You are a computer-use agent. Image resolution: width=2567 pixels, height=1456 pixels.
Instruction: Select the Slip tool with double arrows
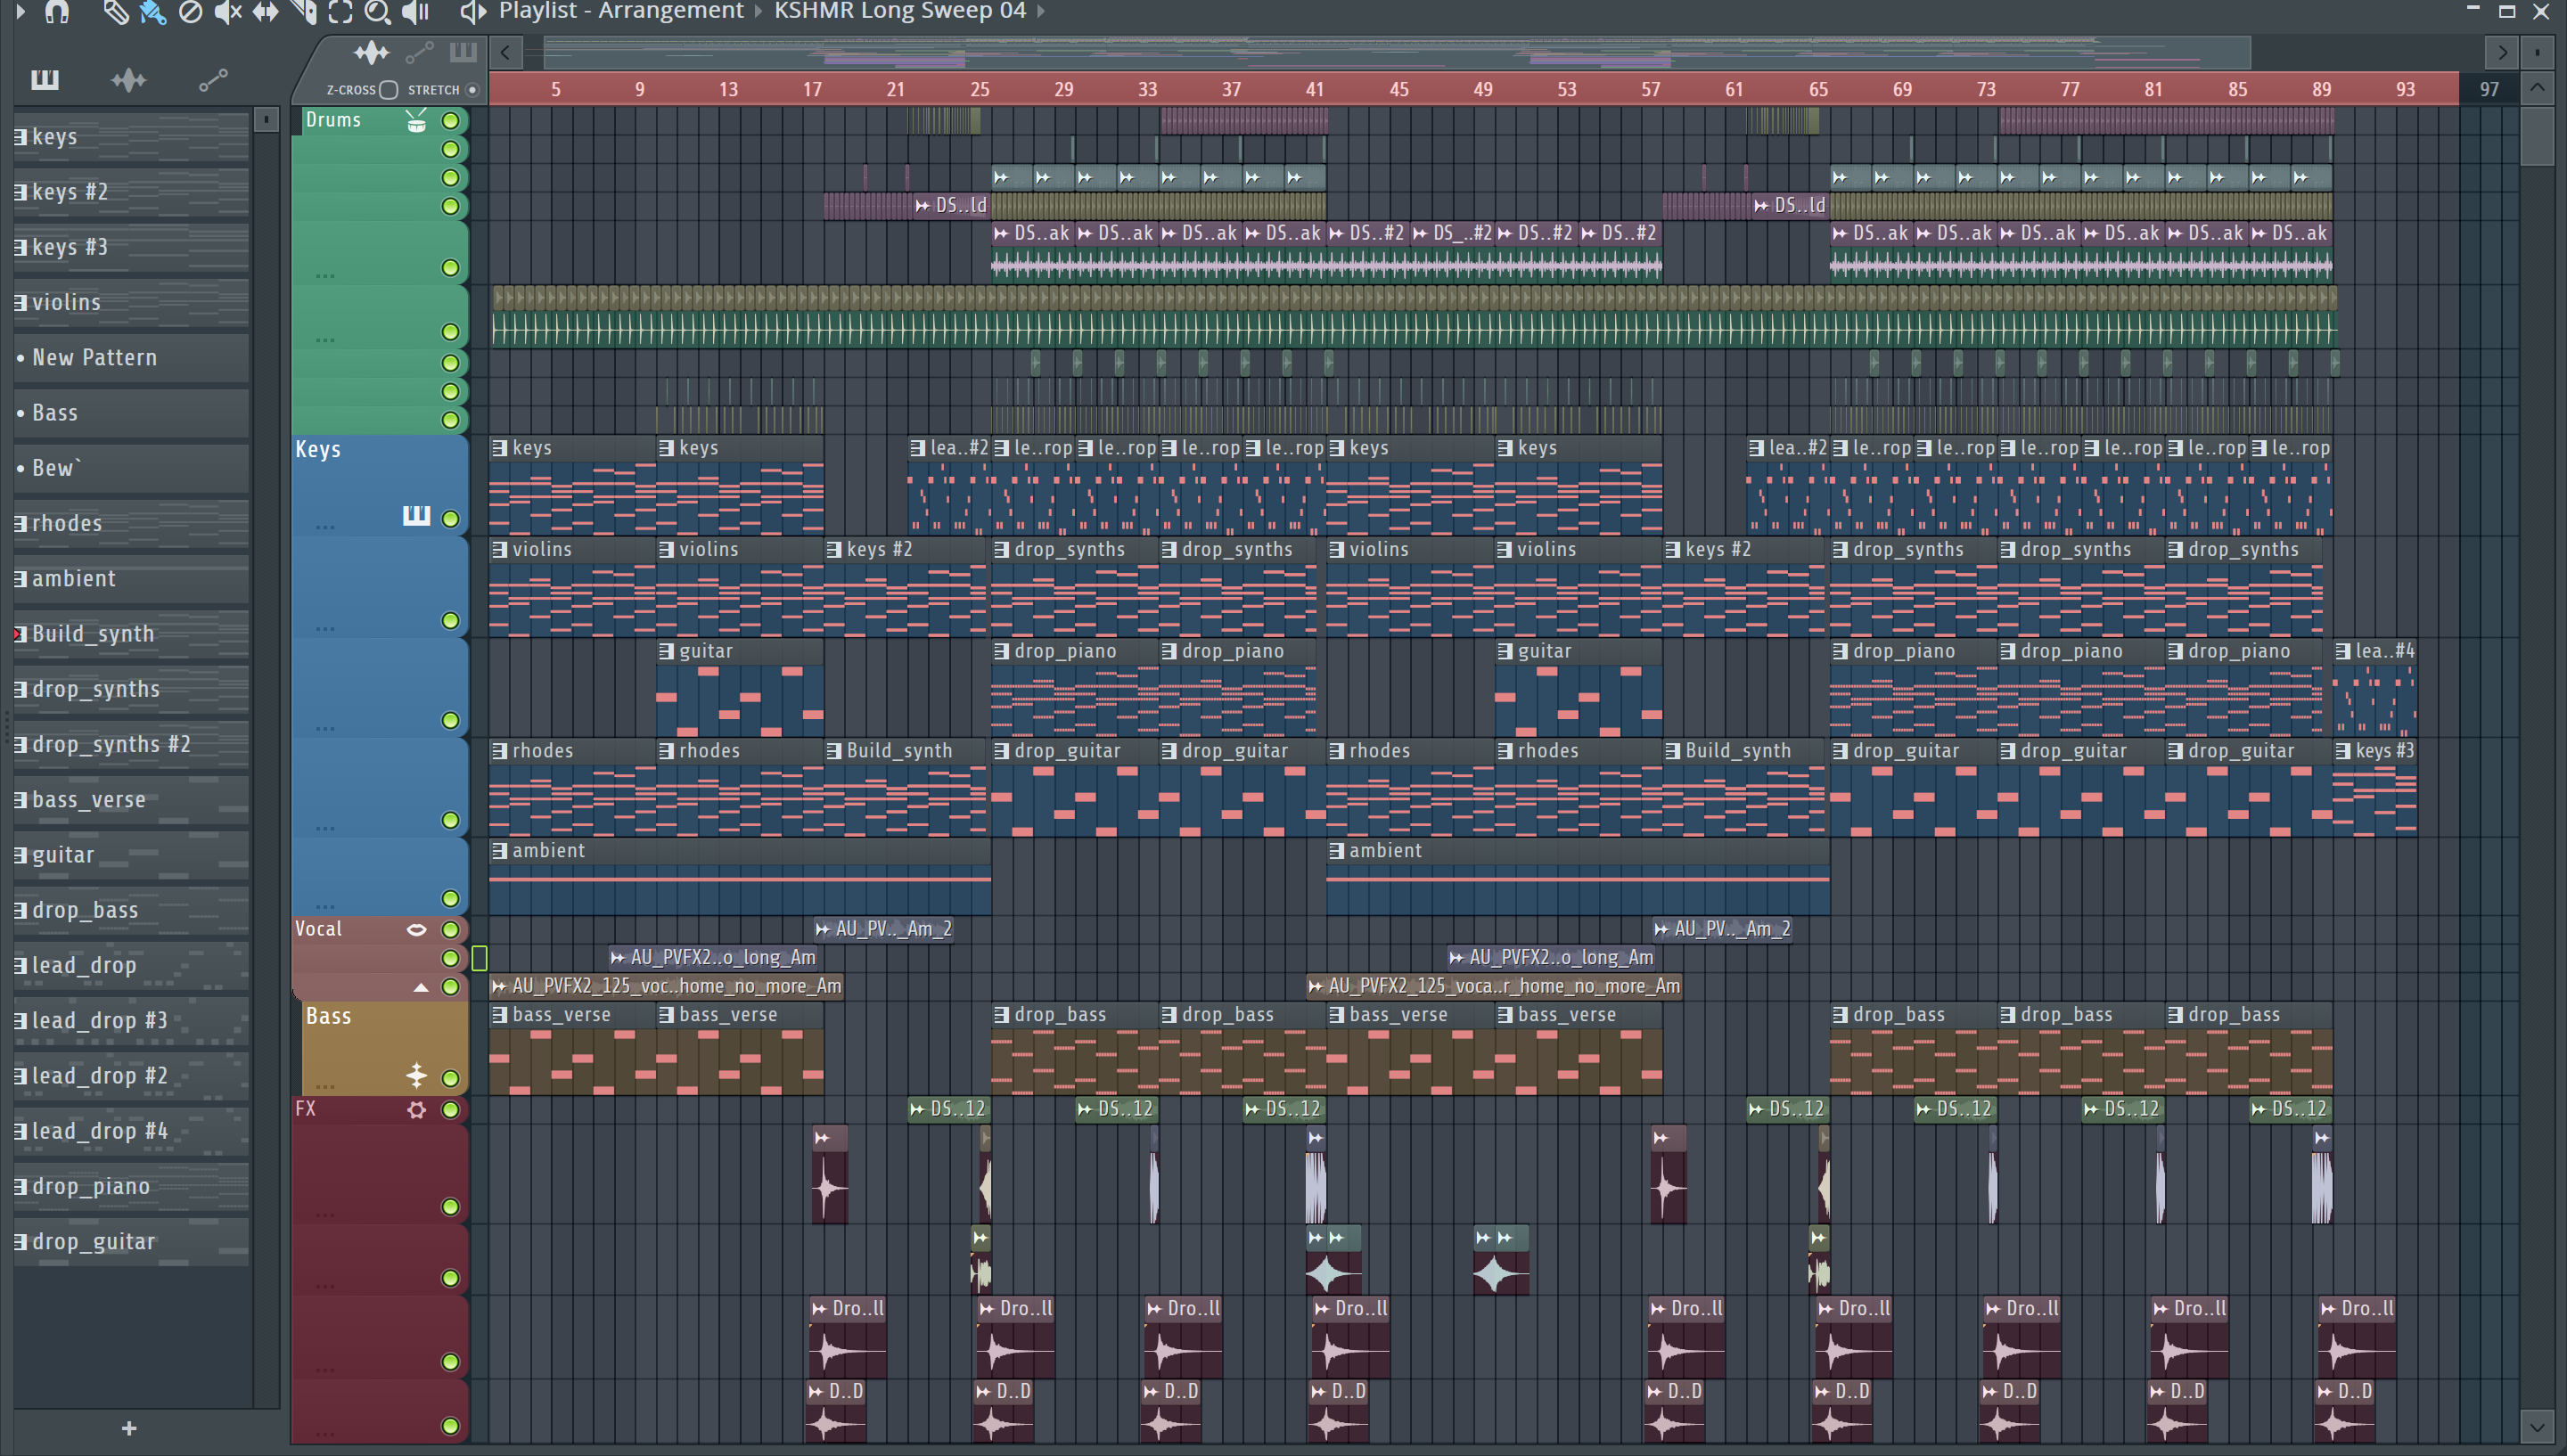tap(265, 11)
